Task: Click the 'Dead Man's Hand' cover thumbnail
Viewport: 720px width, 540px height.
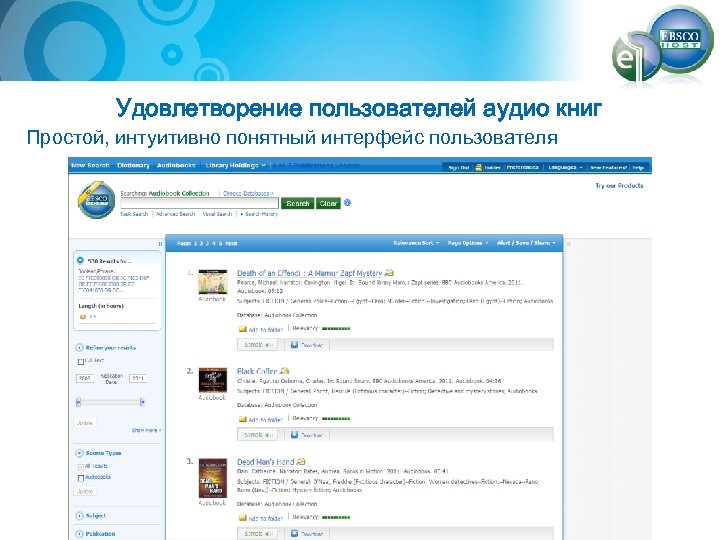Action: [x=213, y=478]
